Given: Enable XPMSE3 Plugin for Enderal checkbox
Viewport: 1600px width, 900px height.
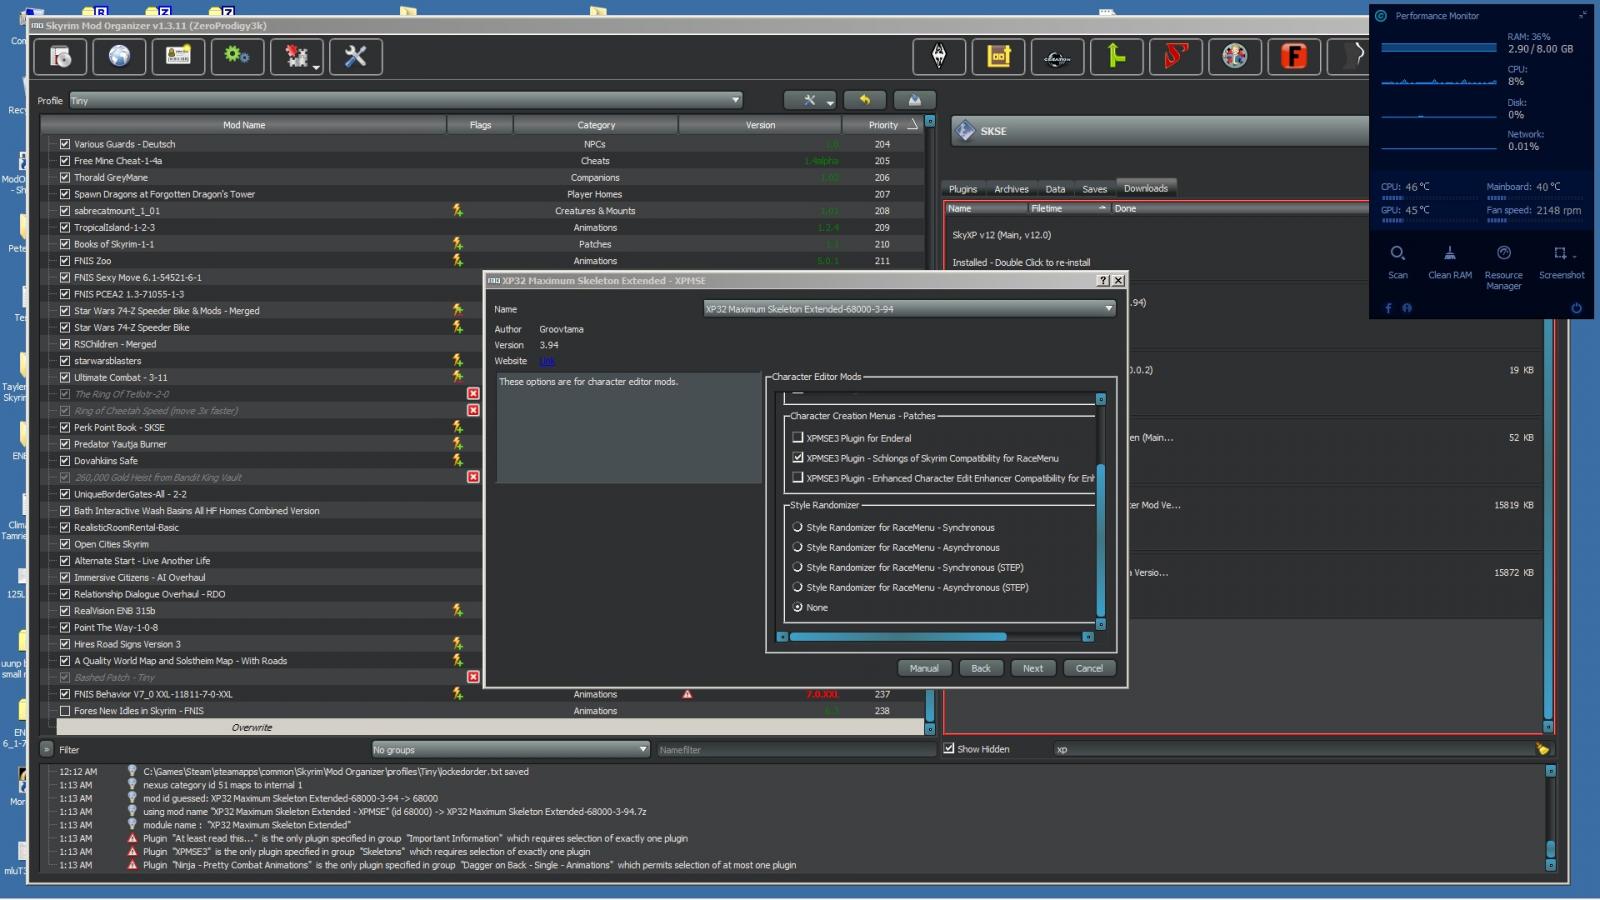Looking at the screenshot, I should point(798,437).
